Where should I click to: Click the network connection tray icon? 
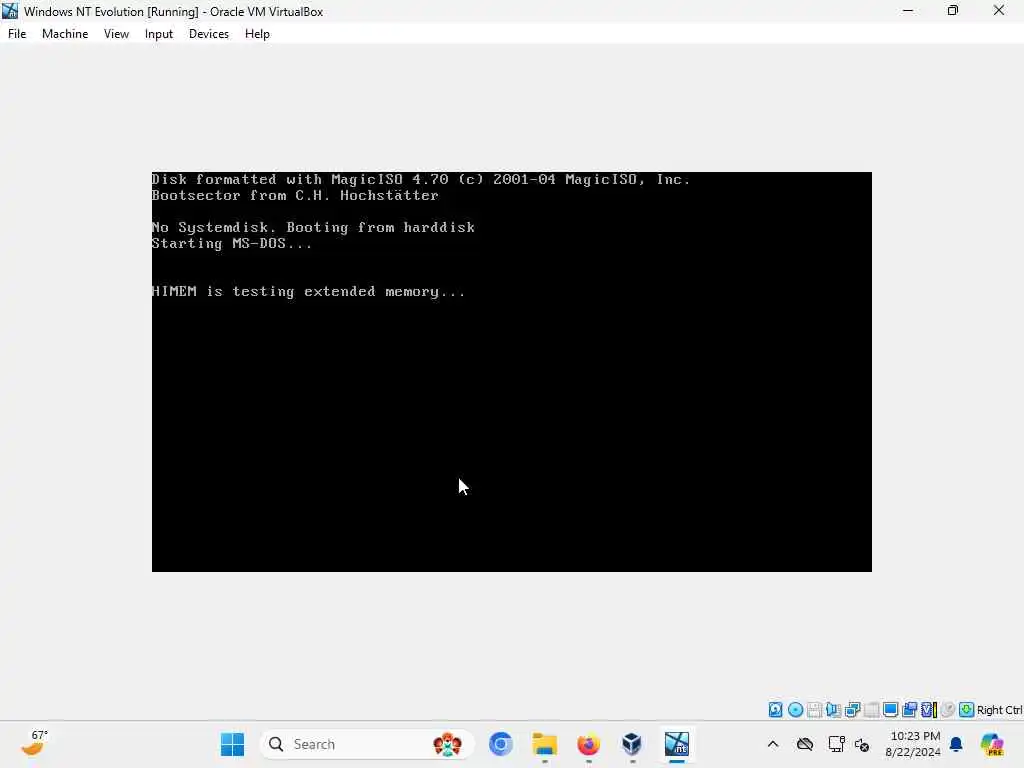coord(837,744)
